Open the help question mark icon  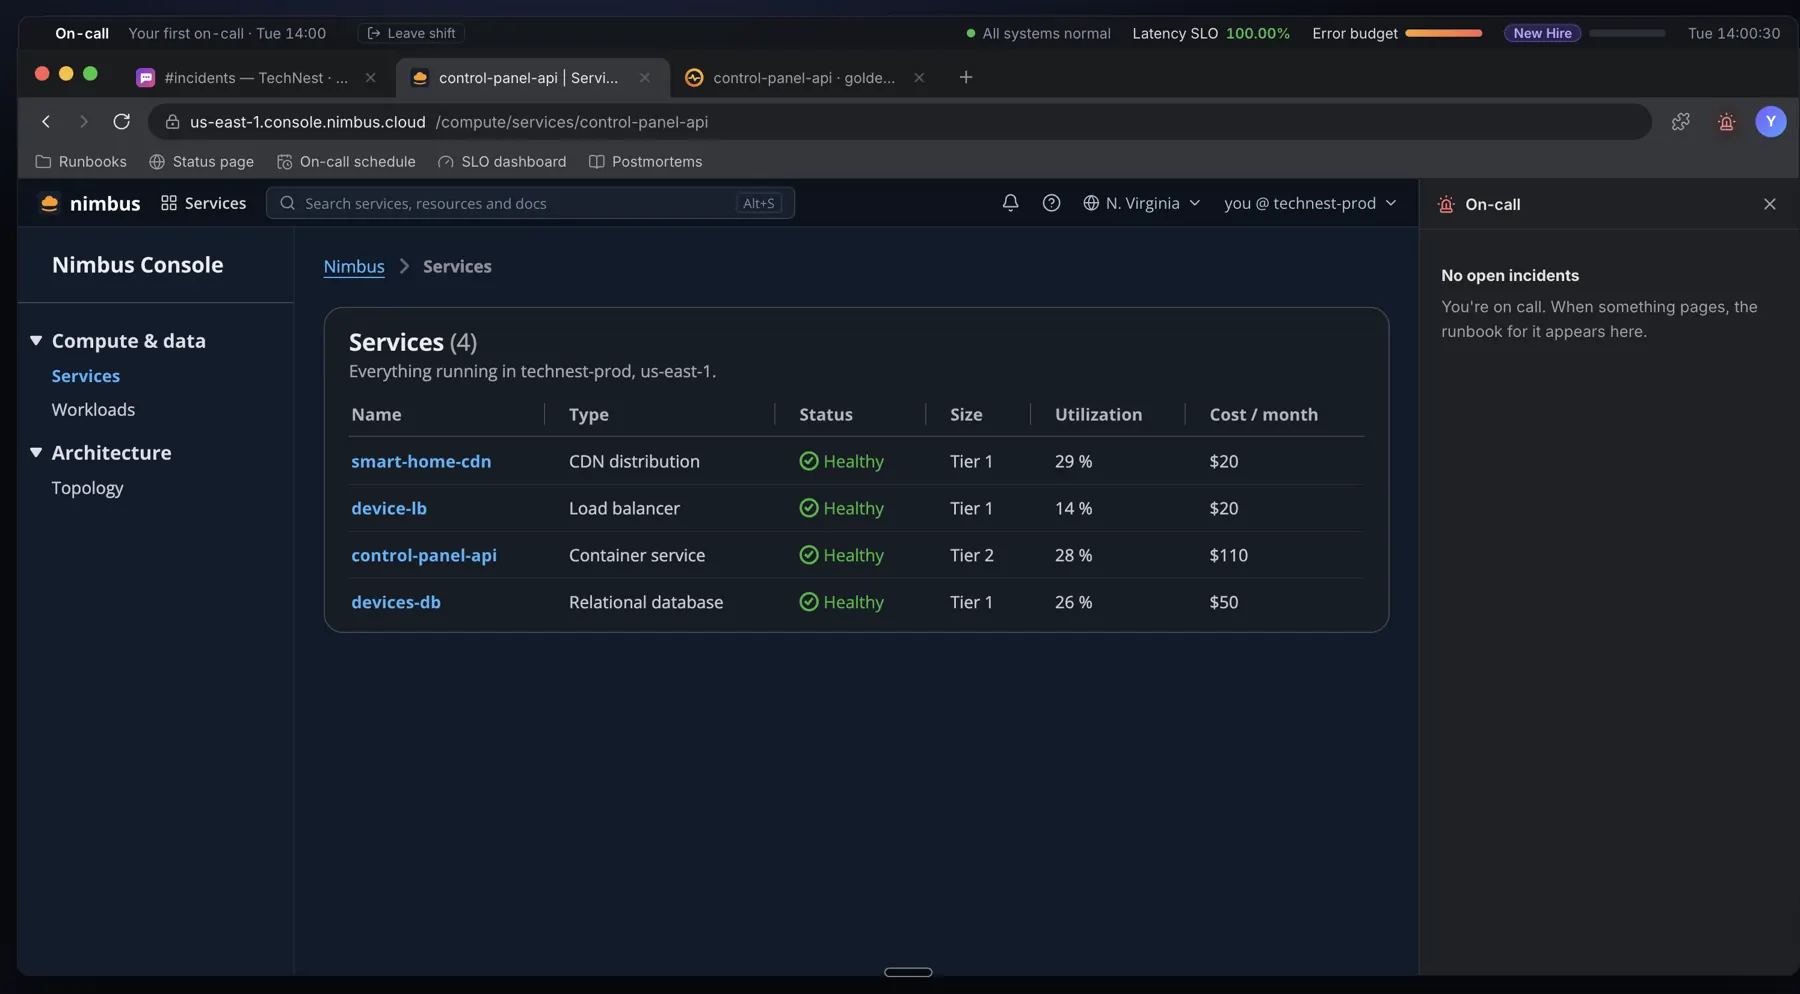click(x=1051, y=203)
